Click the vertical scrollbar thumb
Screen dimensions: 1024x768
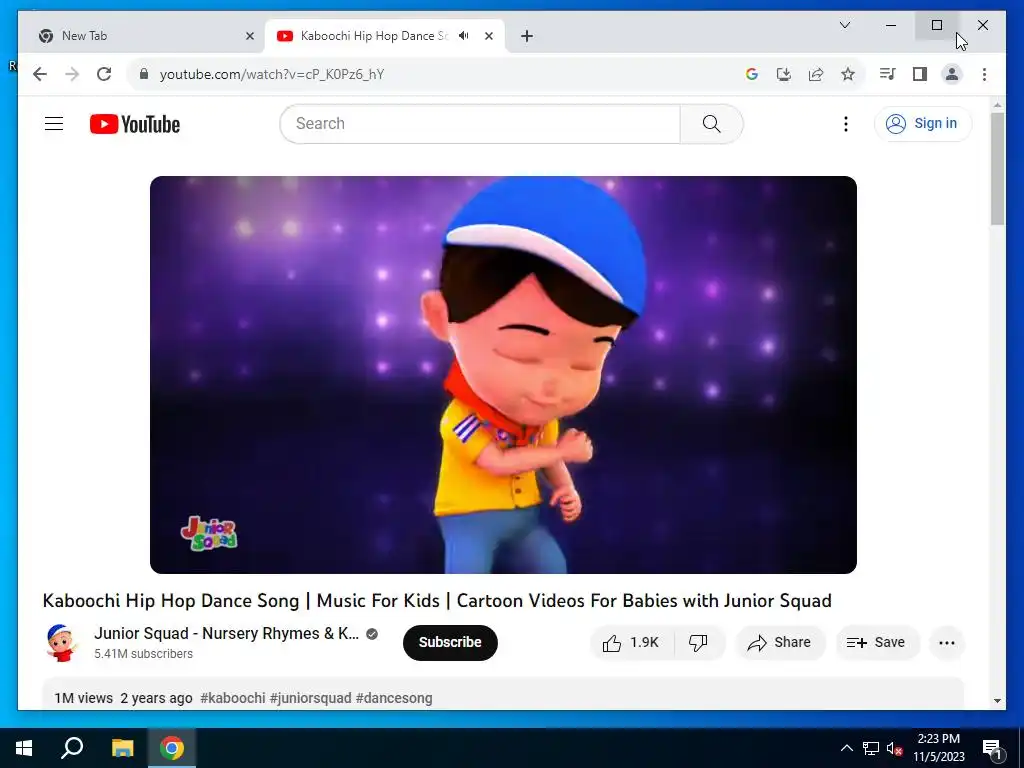[997, 168]
